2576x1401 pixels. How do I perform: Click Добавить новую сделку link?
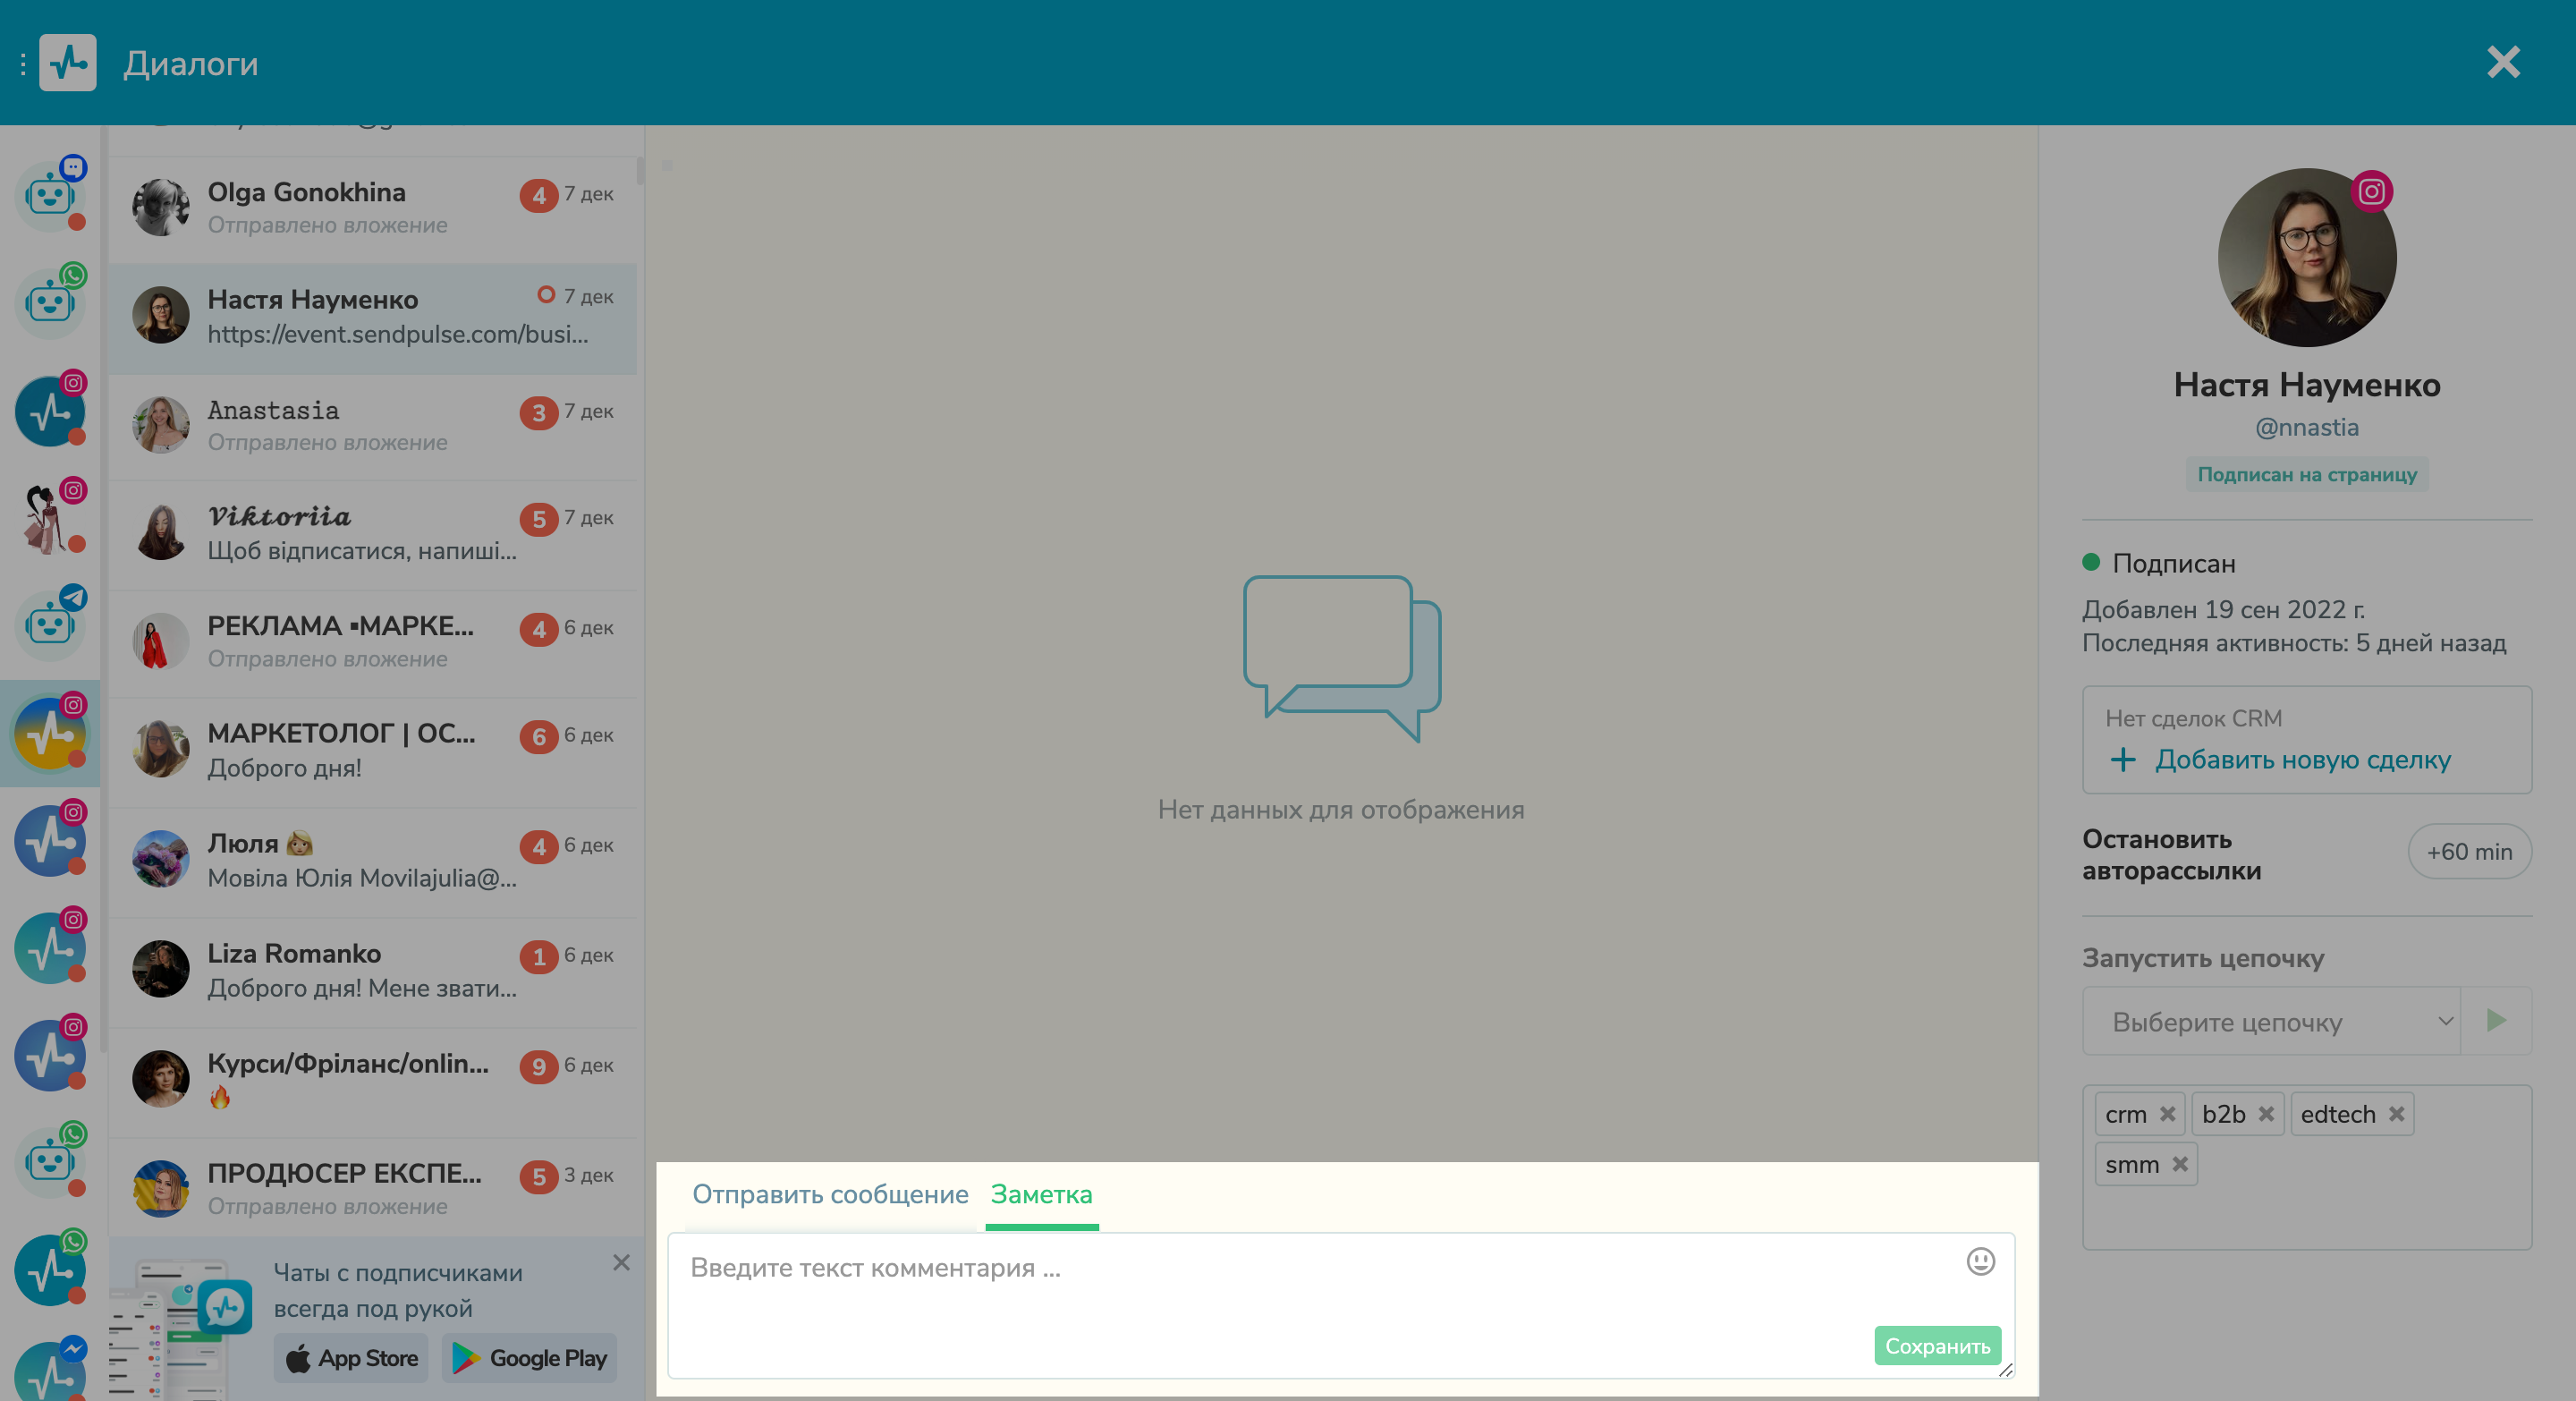2301,760
